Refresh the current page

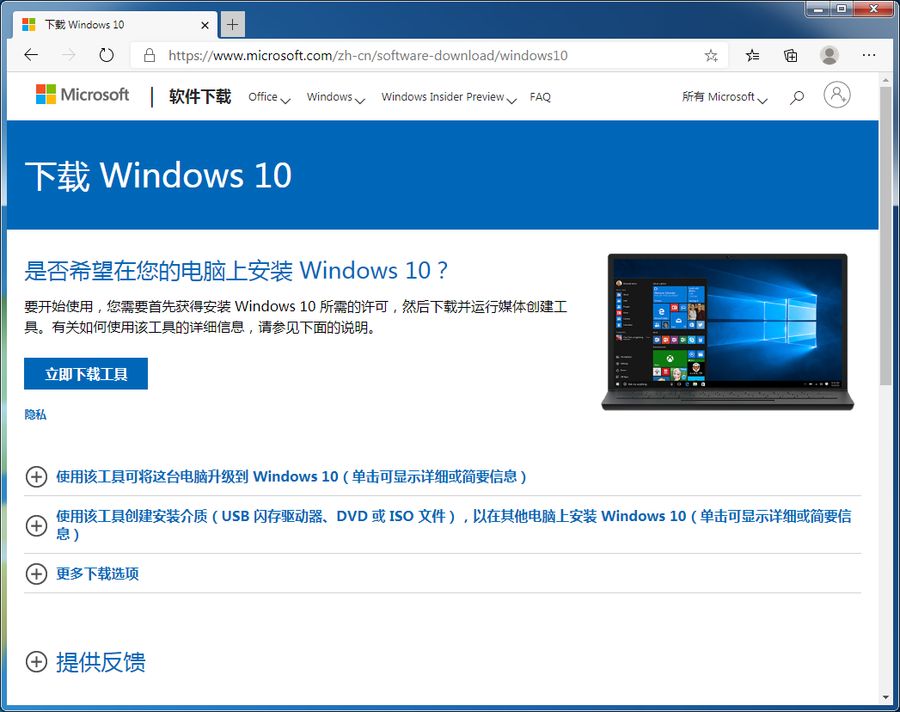(x=106, y=55)
